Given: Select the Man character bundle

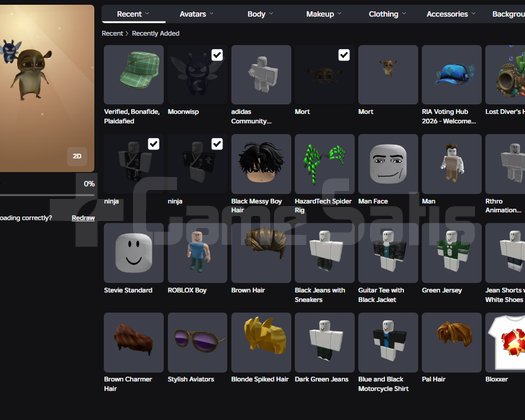Looking at the screenshot, I should (452, 164).
